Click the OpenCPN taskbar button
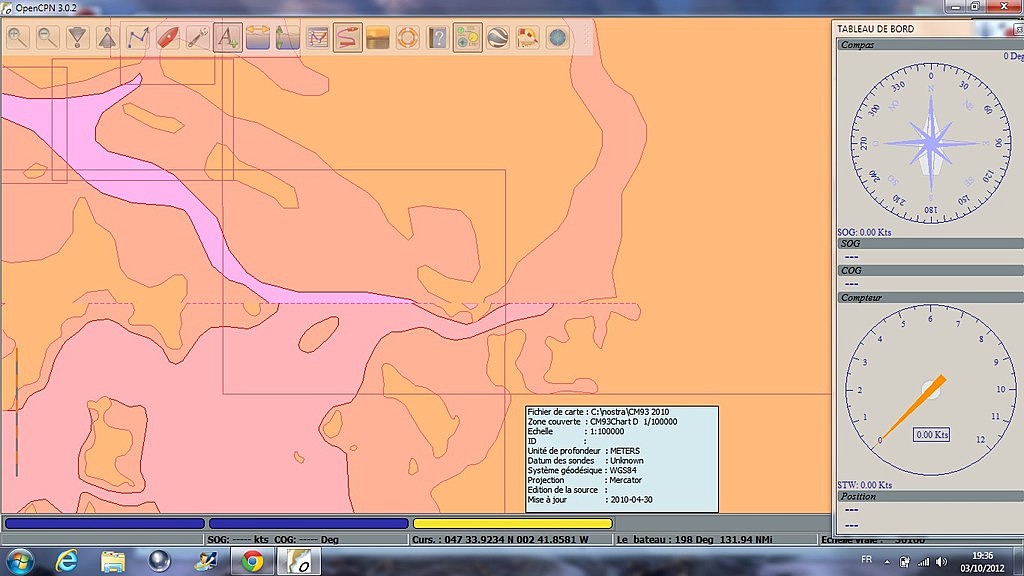Screen dimensions: 1024x576 (298, 561)
